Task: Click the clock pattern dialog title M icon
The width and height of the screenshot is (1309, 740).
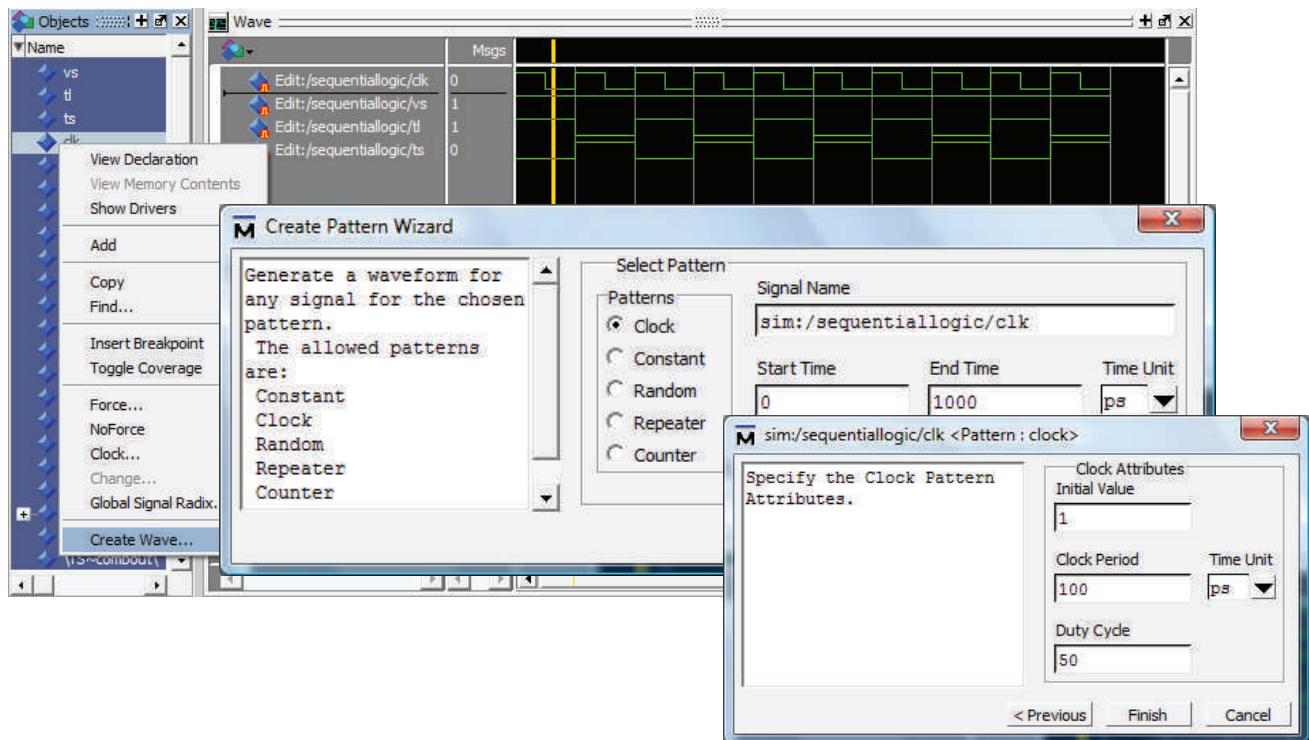Action: coord(745,436)
